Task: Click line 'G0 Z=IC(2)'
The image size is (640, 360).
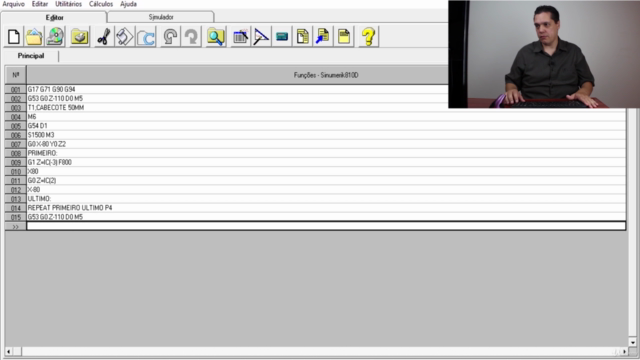Action: point(326,180)
